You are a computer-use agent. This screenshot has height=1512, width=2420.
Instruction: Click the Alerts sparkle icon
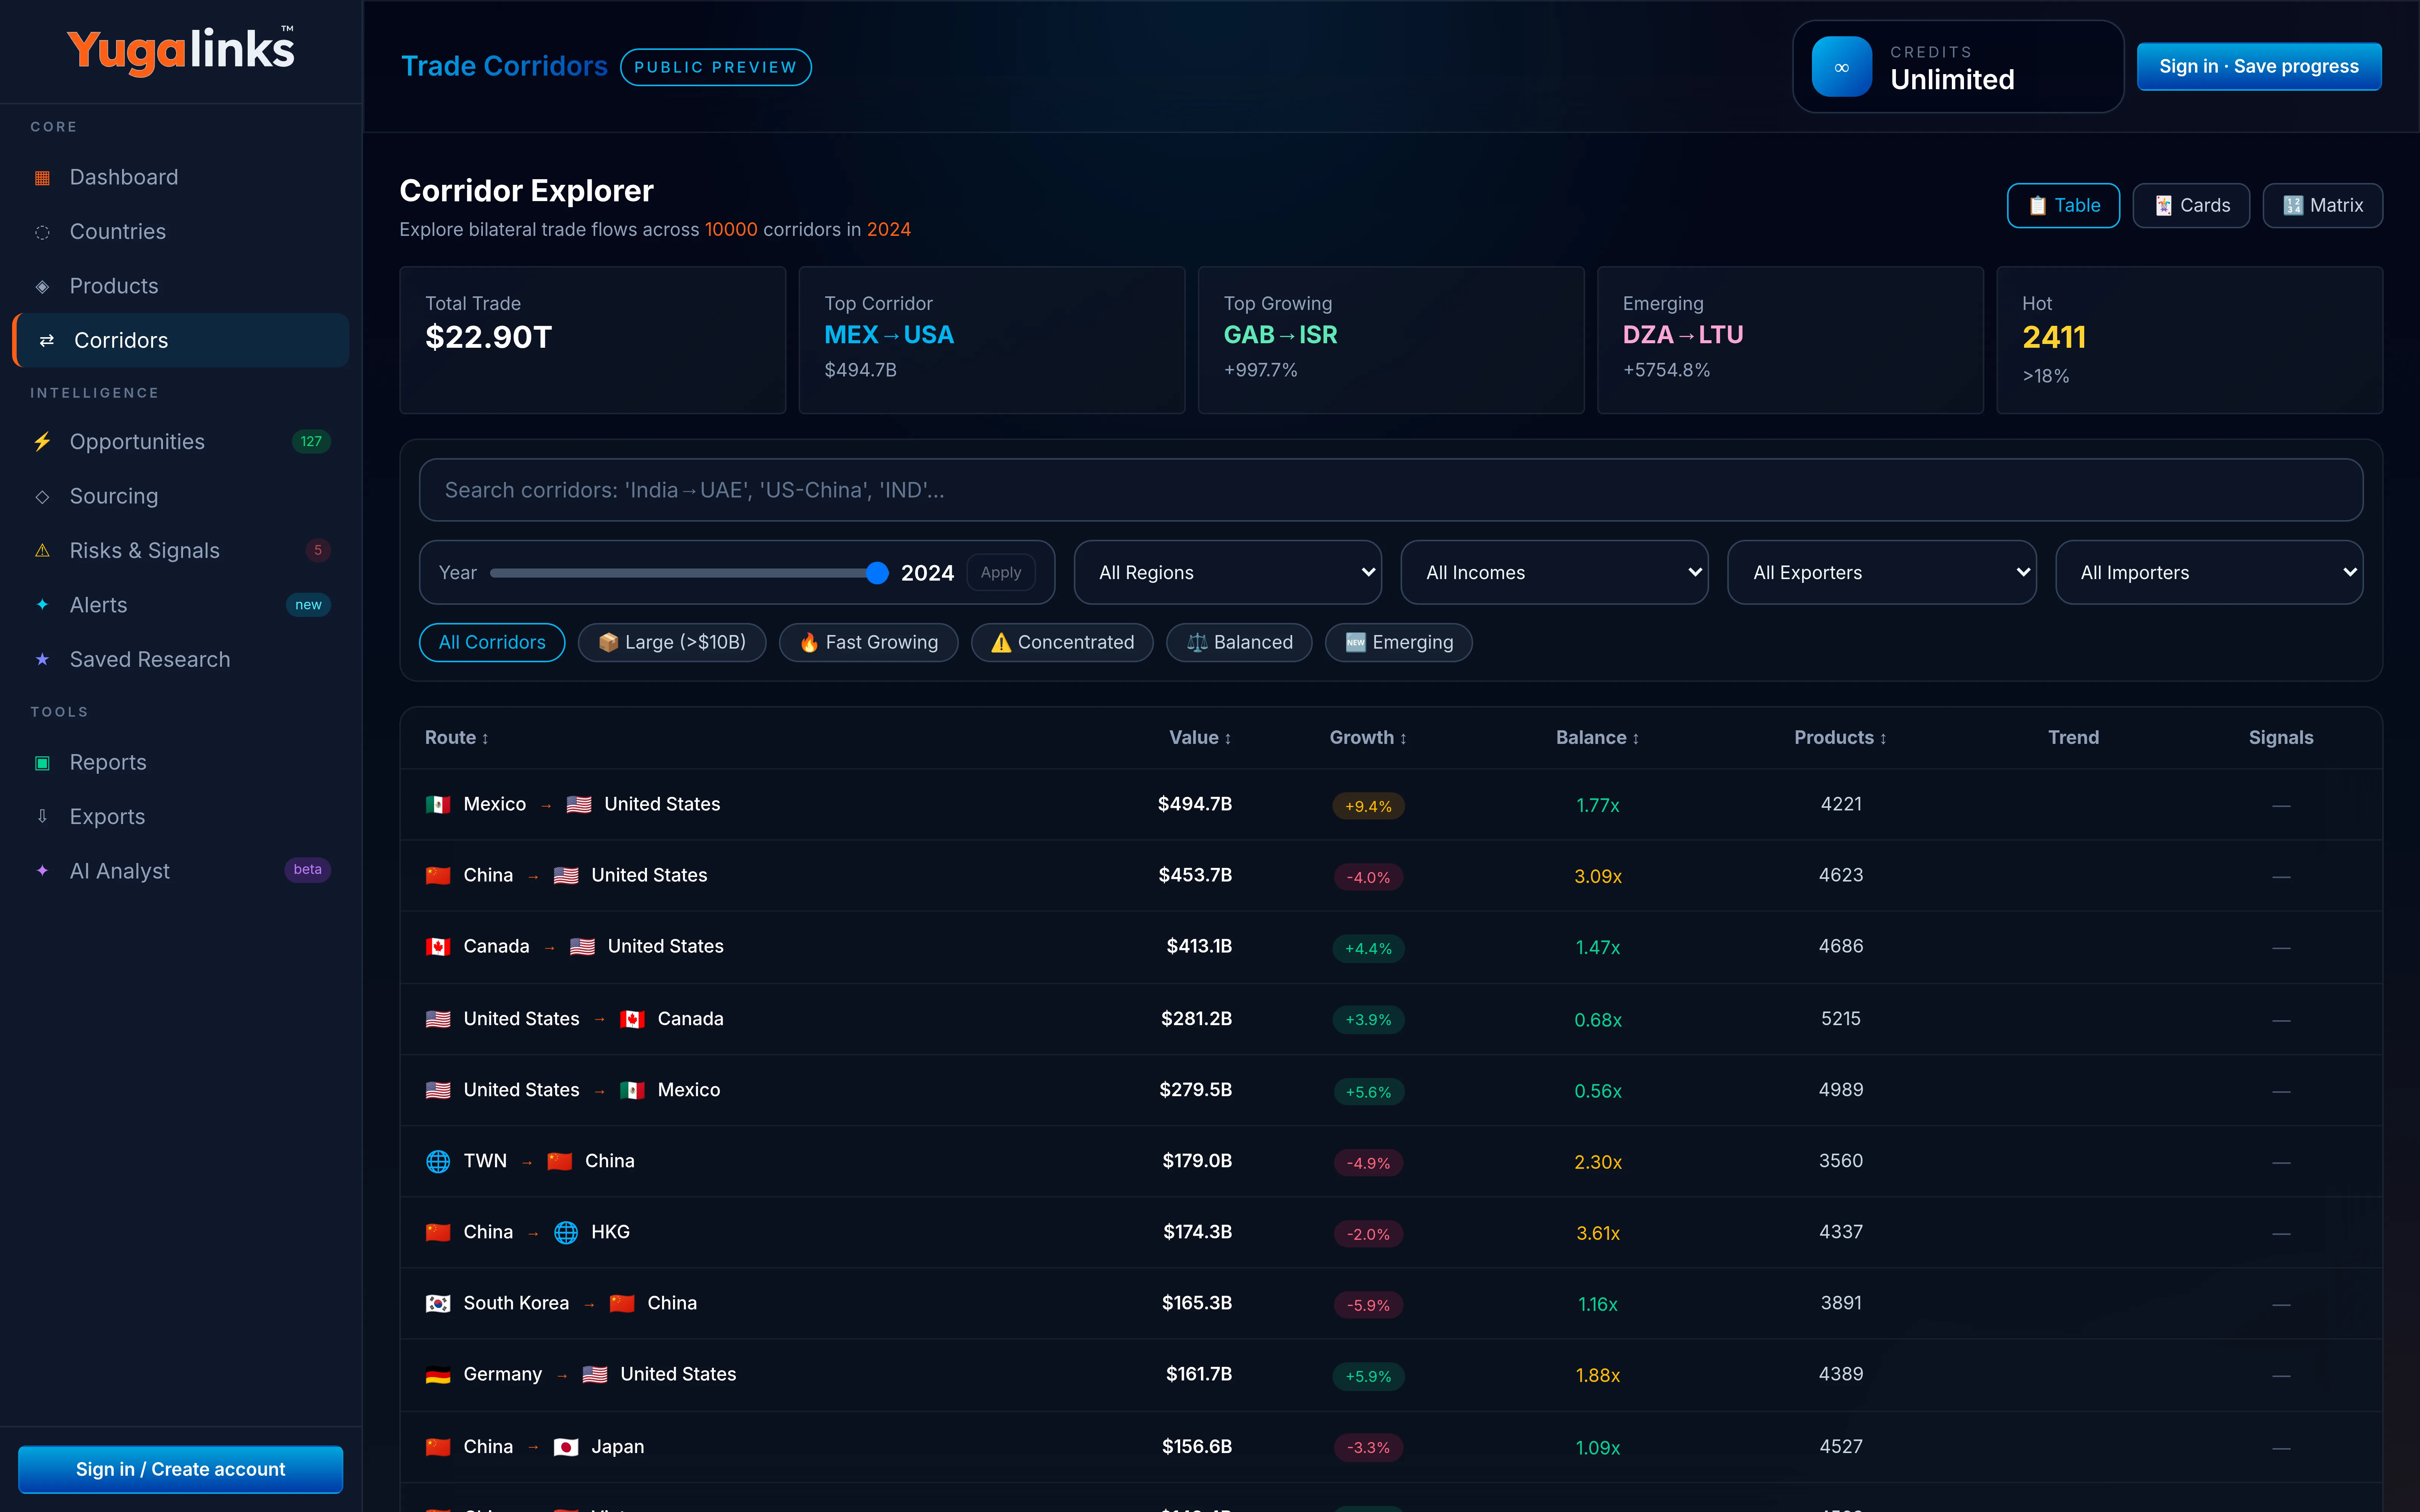click(x=42, y=605)
